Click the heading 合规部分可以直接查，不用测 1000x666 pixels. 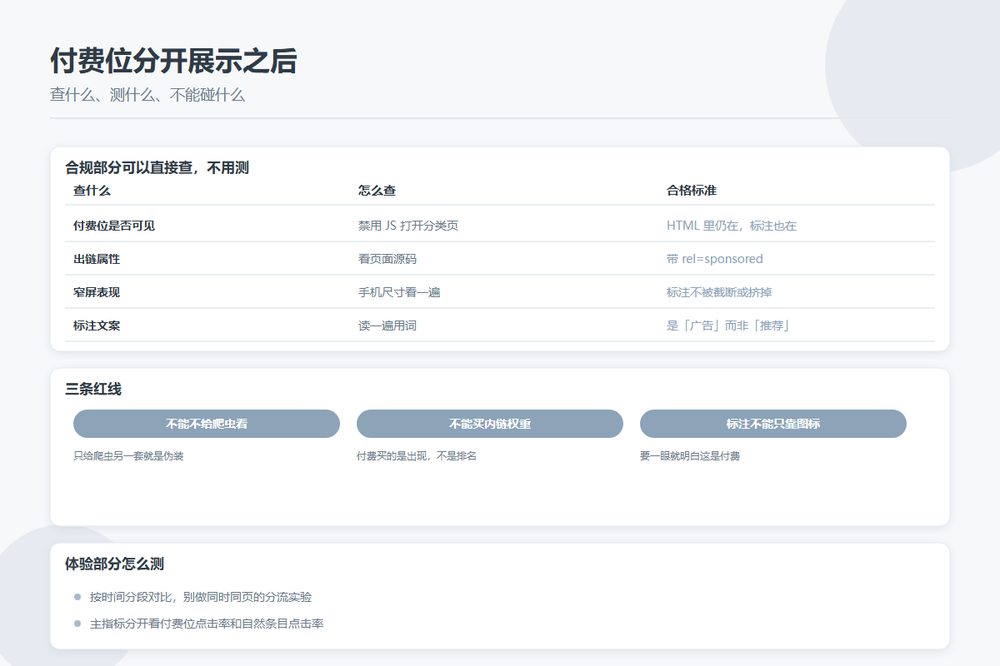tap(157, 168)
